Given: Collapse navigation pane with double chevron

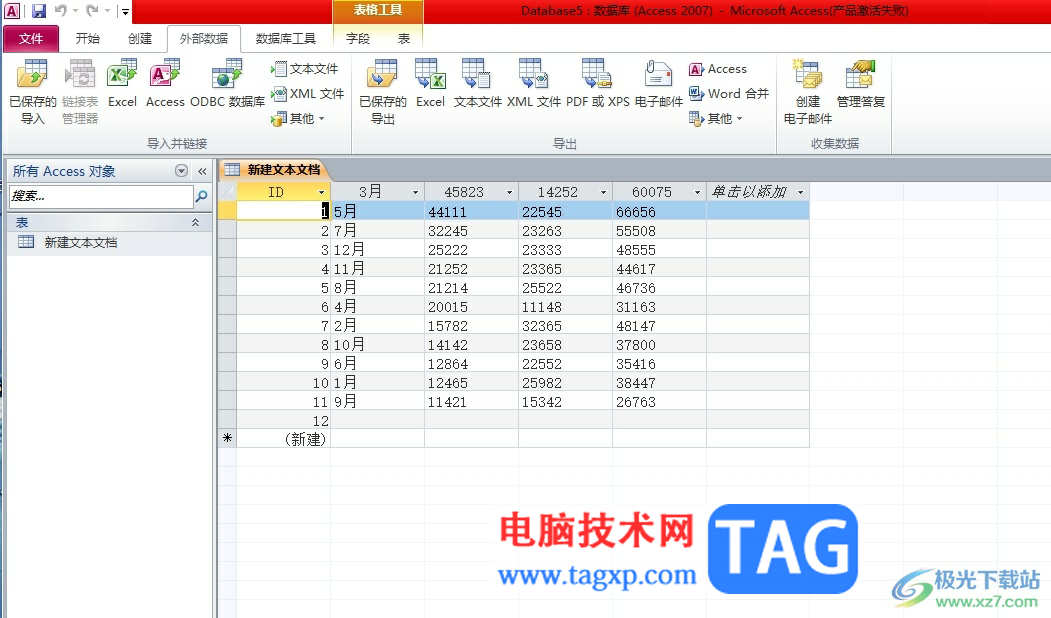Looking at the screenshot, I should (x=202, y=172).
